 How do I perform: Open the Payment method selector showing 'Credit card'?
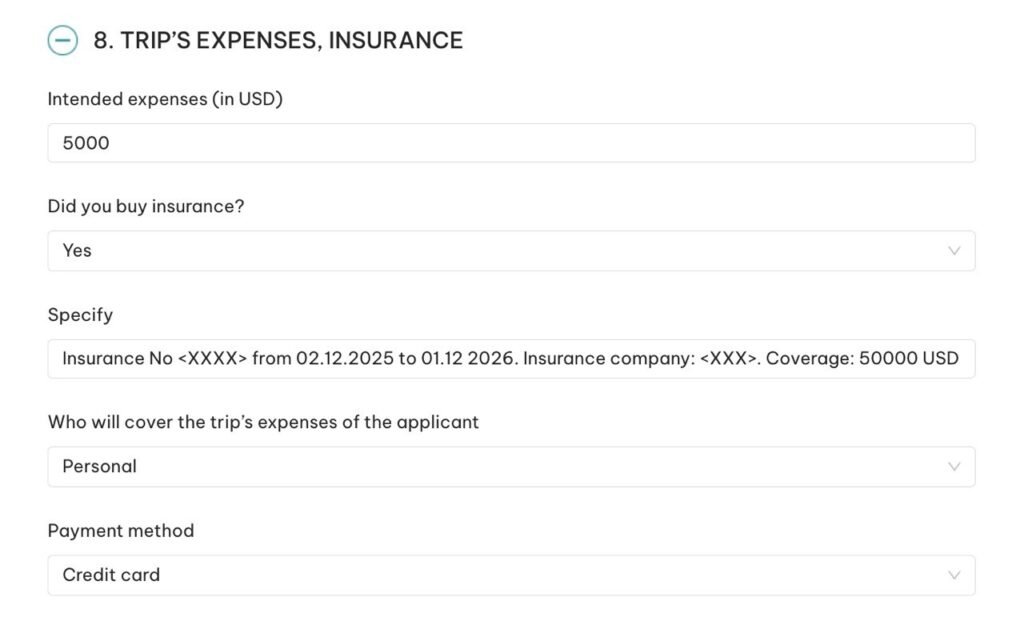click(512, 575)
